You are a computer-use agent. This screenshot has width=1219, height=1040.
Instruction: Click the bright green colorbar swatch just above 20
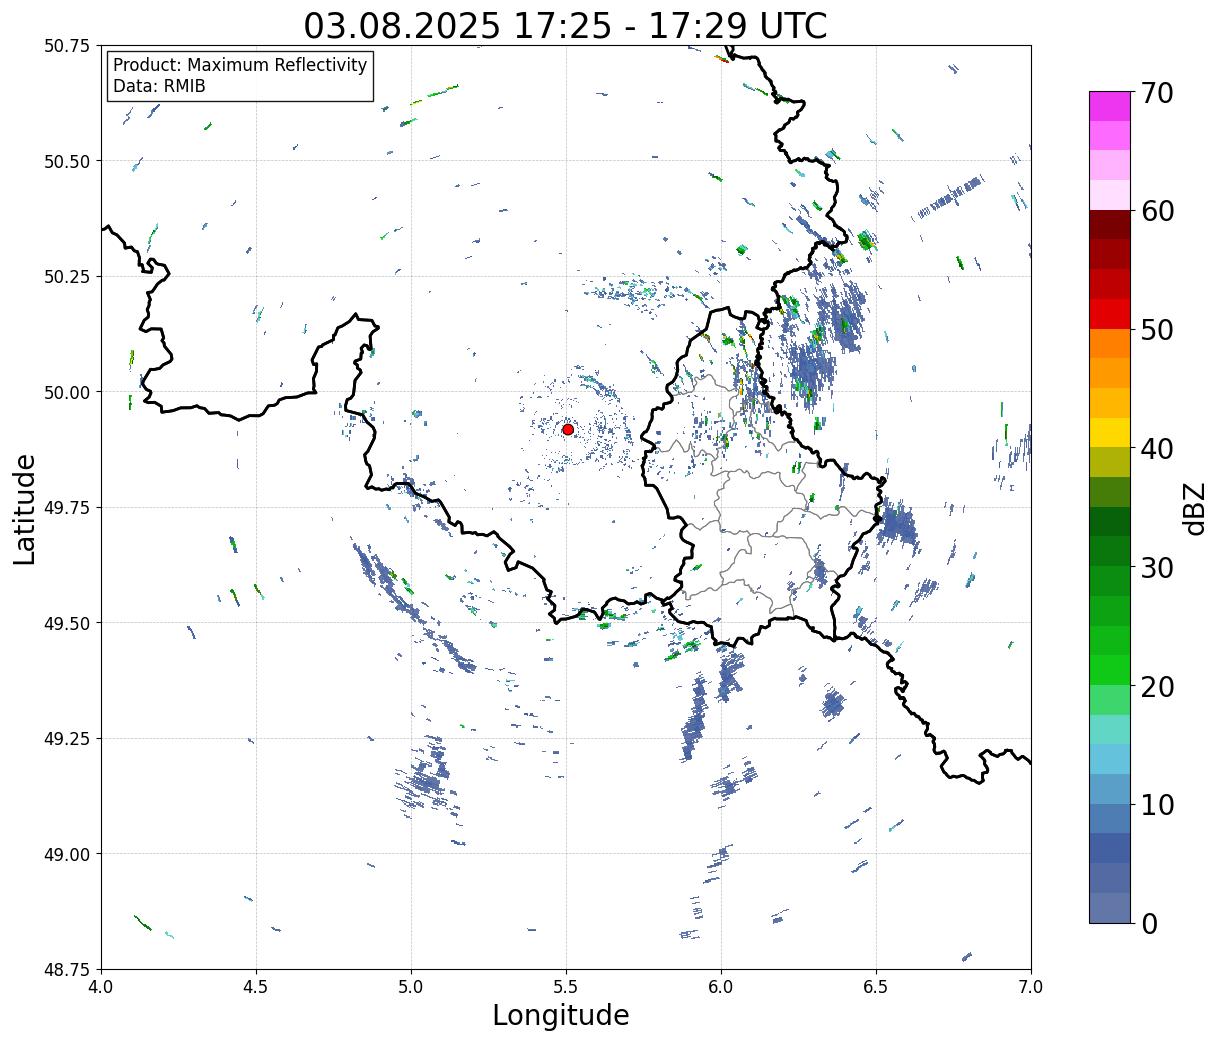[x=1110, y=669]
